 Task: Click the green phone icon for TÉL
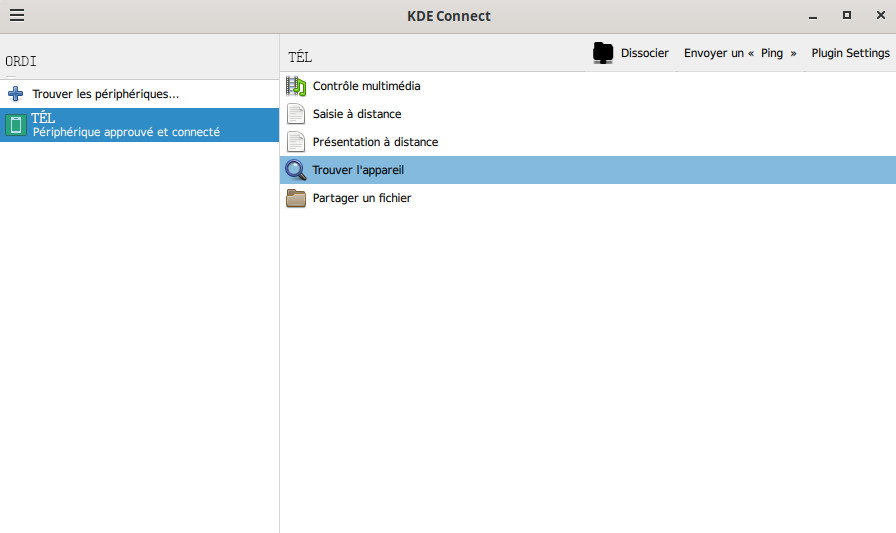click(16, 125)
